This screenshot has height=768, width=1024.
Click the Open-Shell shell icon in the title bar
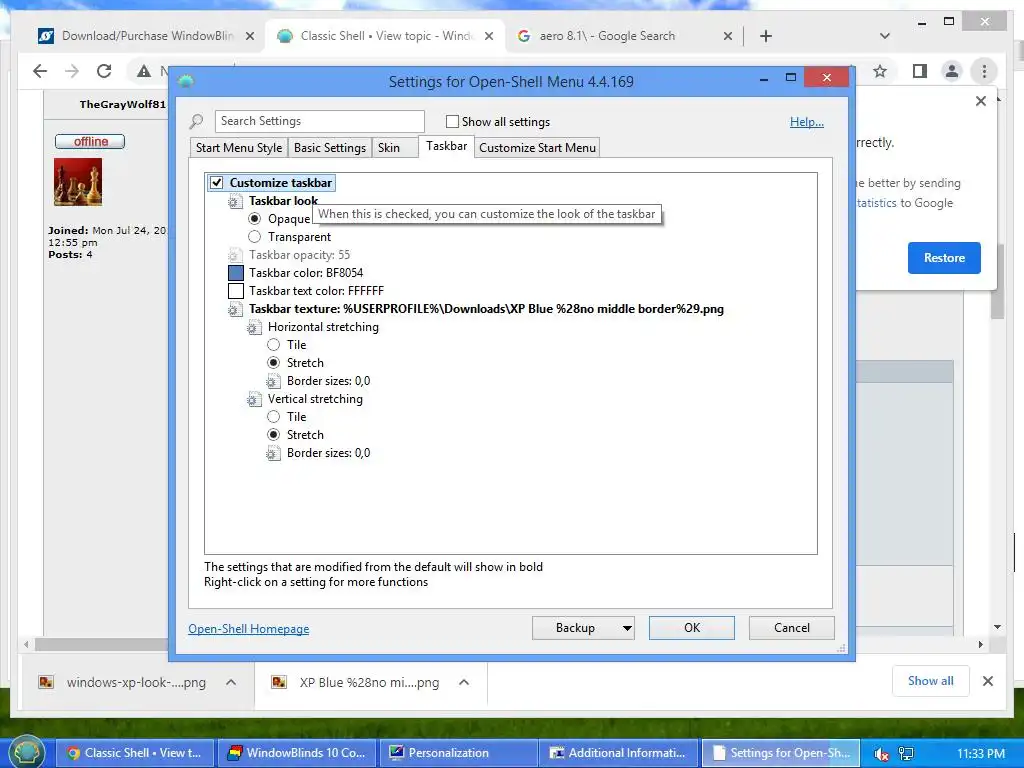pos(186,81)
